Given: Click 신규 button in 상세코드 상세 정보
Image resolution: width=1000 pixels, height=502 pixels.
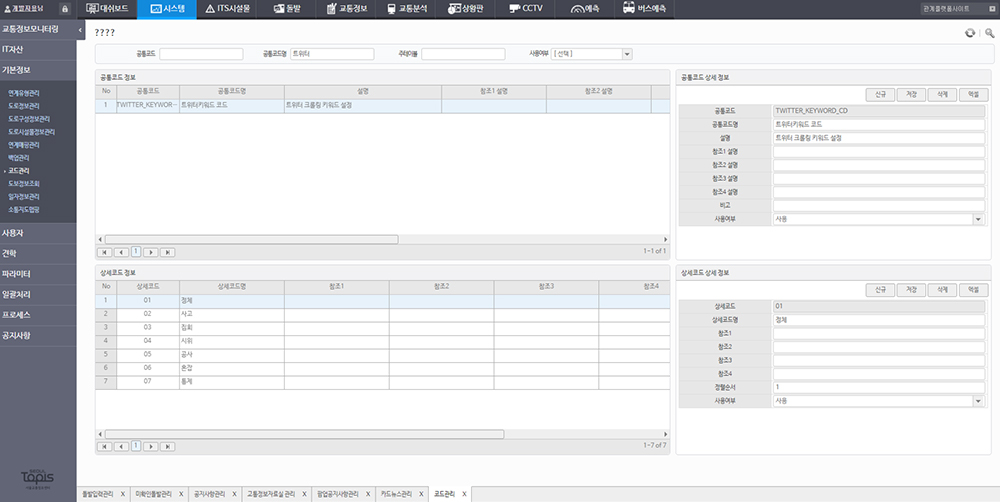Looking at the screenshot, I should (x=881, y=289).
